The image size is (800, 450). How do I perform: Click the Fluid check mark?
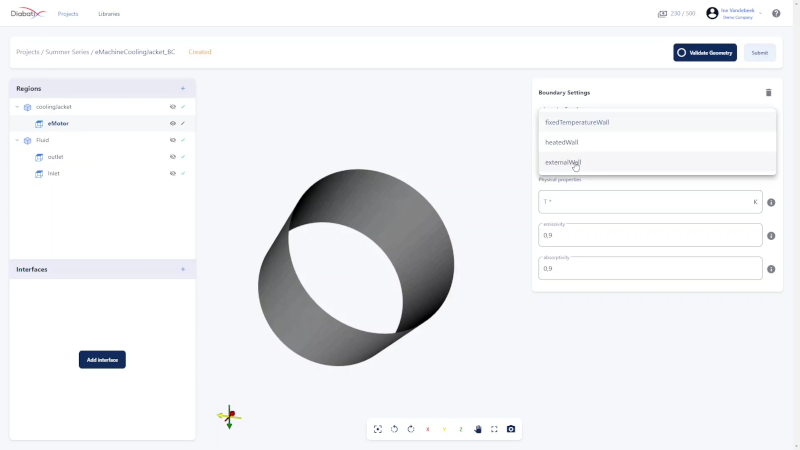pyautogui.click(x=183, y=140)
